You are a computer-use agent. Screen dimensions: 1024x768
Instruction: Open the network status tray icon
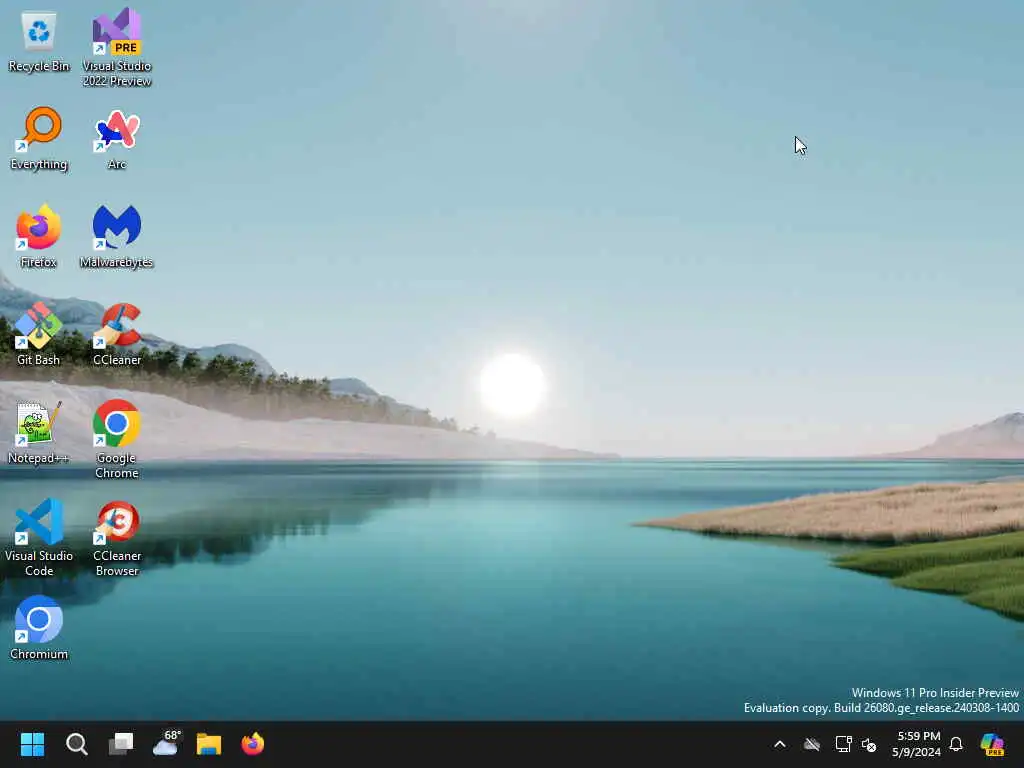click(843, 744)
